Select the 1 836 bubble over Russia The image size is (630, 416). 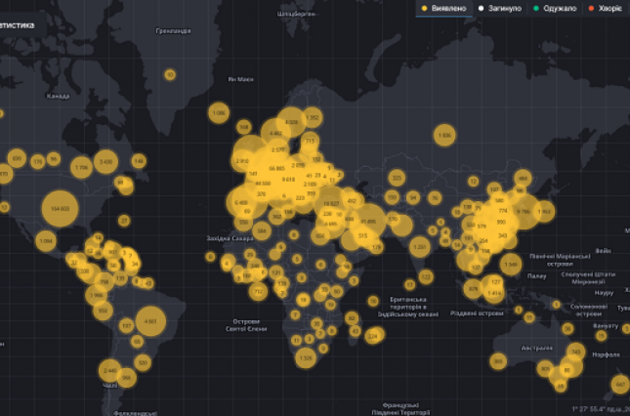pyautogui.click(x=444, y=134)
